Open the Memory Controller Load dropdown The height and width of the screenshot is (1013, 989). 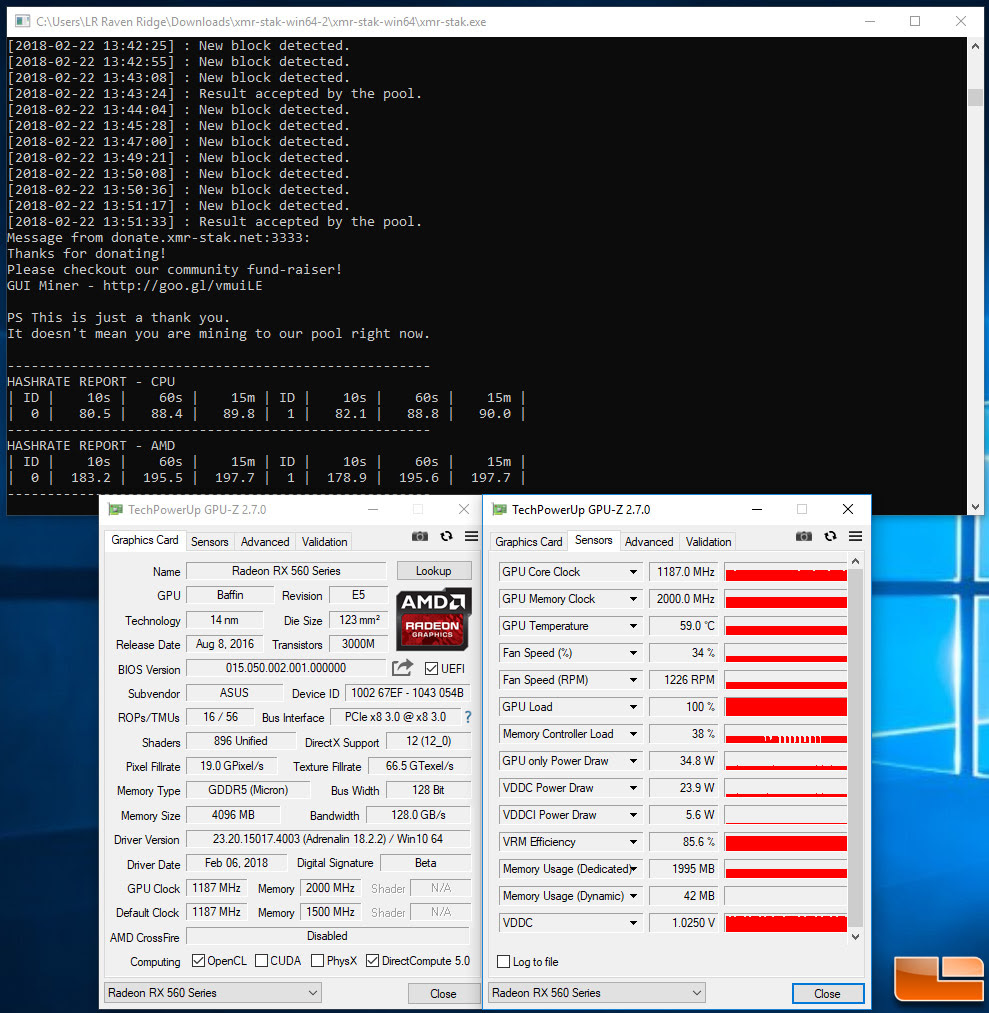pyautogui.click(x=634, y=734)
